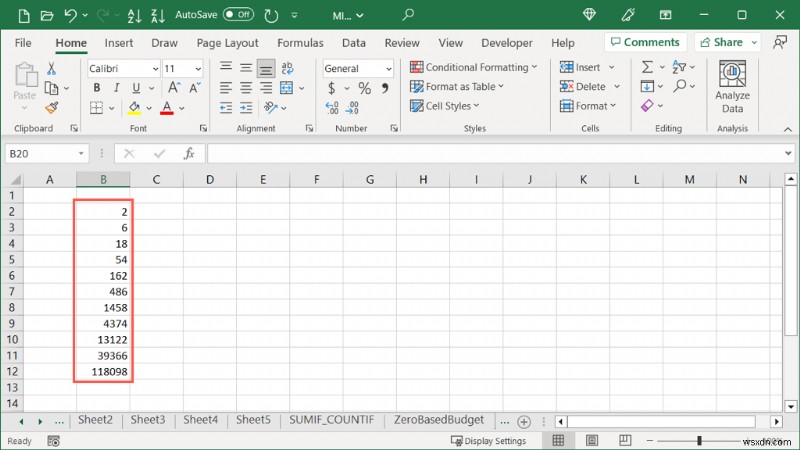Click the Search magnifier in title bar
Viewport: 800px width, 450px height.
click(x=408, y=15)
